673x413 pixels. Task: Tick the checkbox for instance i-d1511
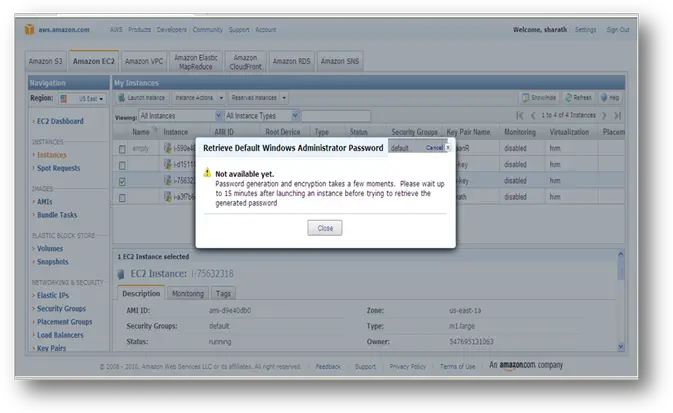tap(122, 165)
